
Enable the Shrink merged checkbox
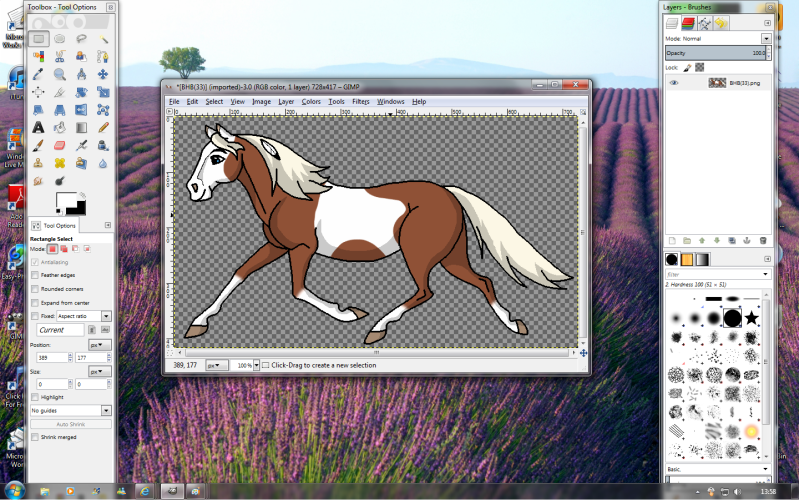[x=35, y=437]
